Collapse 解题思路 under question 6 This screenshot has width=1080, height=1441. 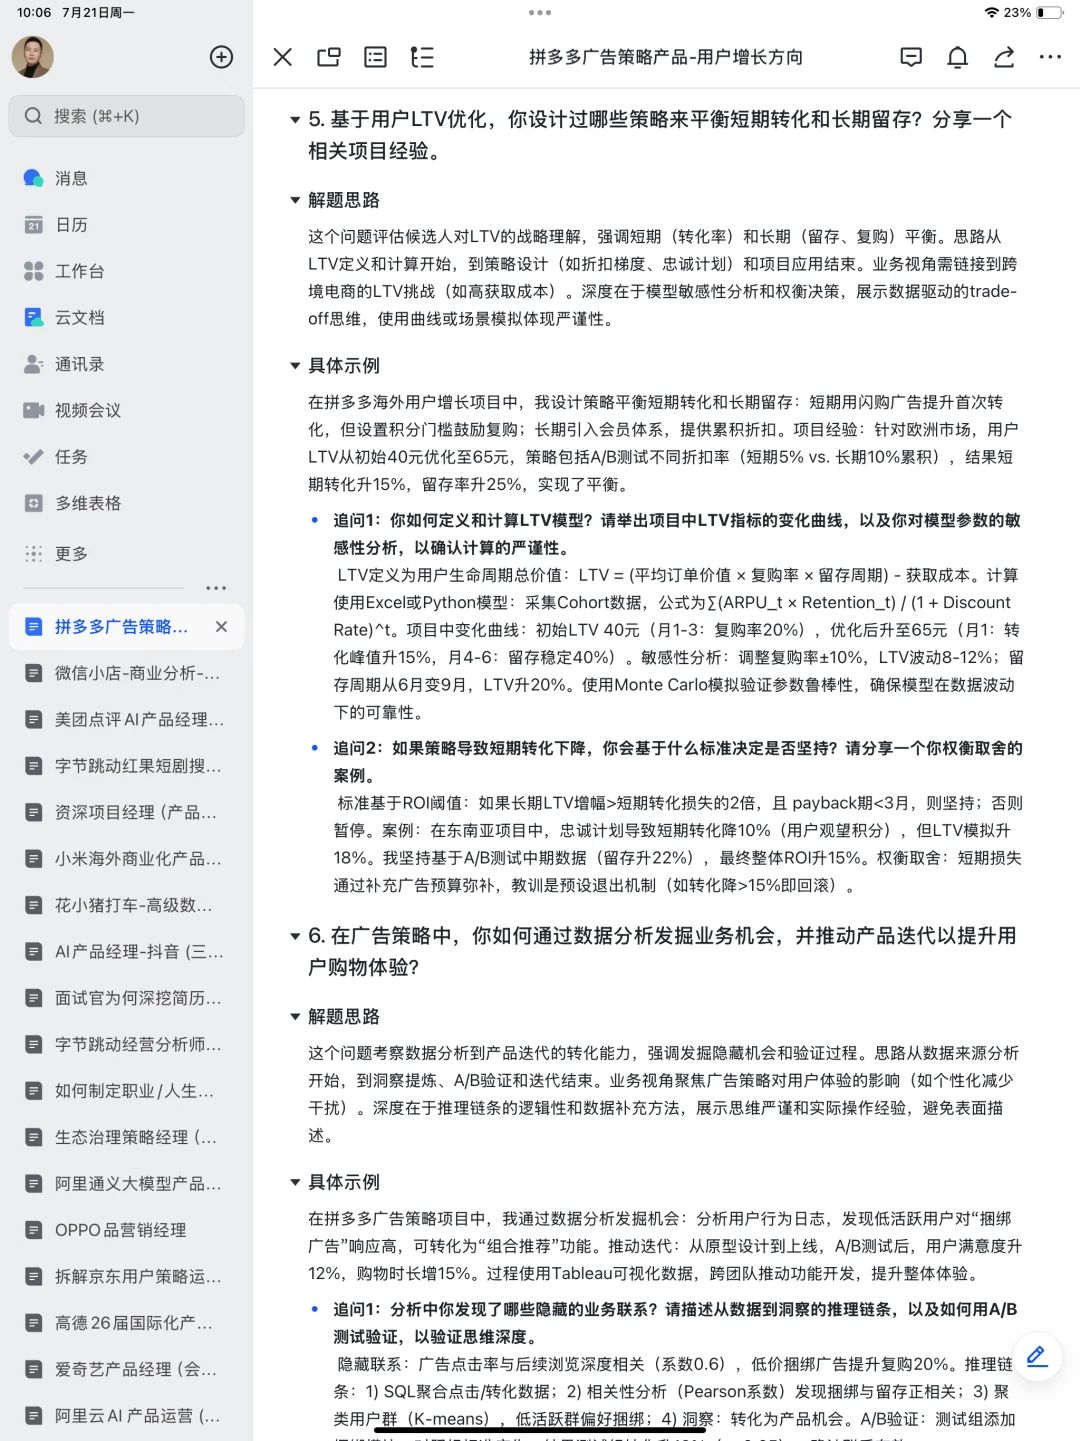click(x=295, y=1017)
